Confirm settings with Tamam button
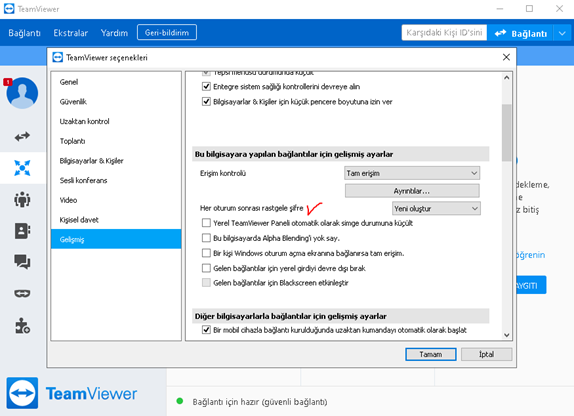The image size is (574, 416). pos(431,354)
